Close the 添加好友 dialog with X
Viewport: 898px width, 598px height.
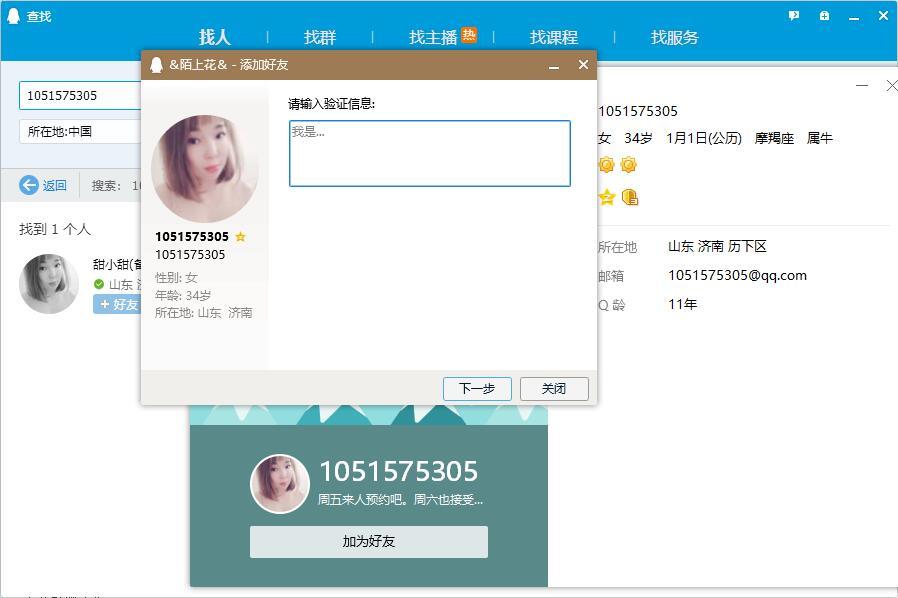[x=583, y=64]
